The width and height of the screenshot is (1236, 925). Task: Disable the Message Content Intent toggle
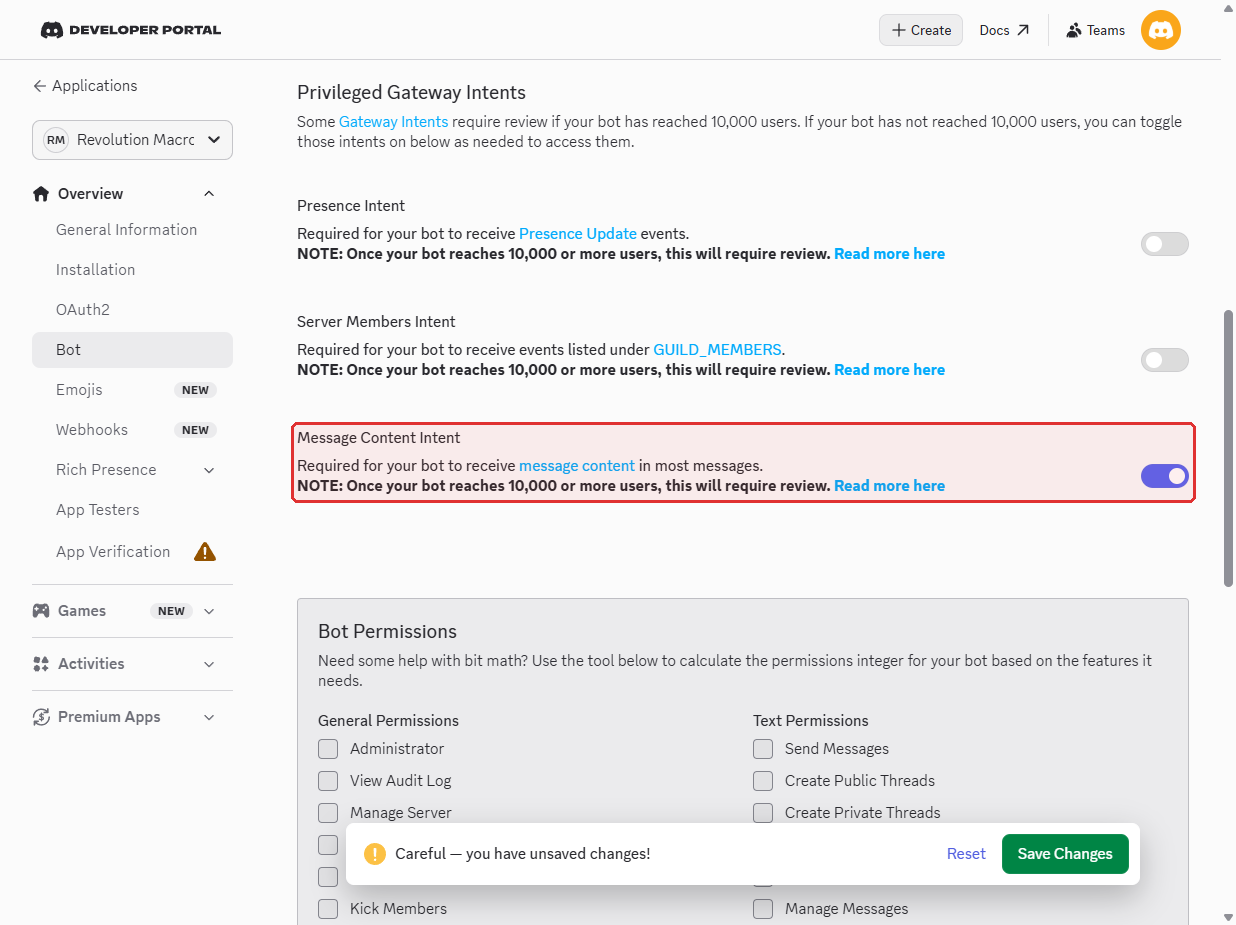click(1165, 476)
